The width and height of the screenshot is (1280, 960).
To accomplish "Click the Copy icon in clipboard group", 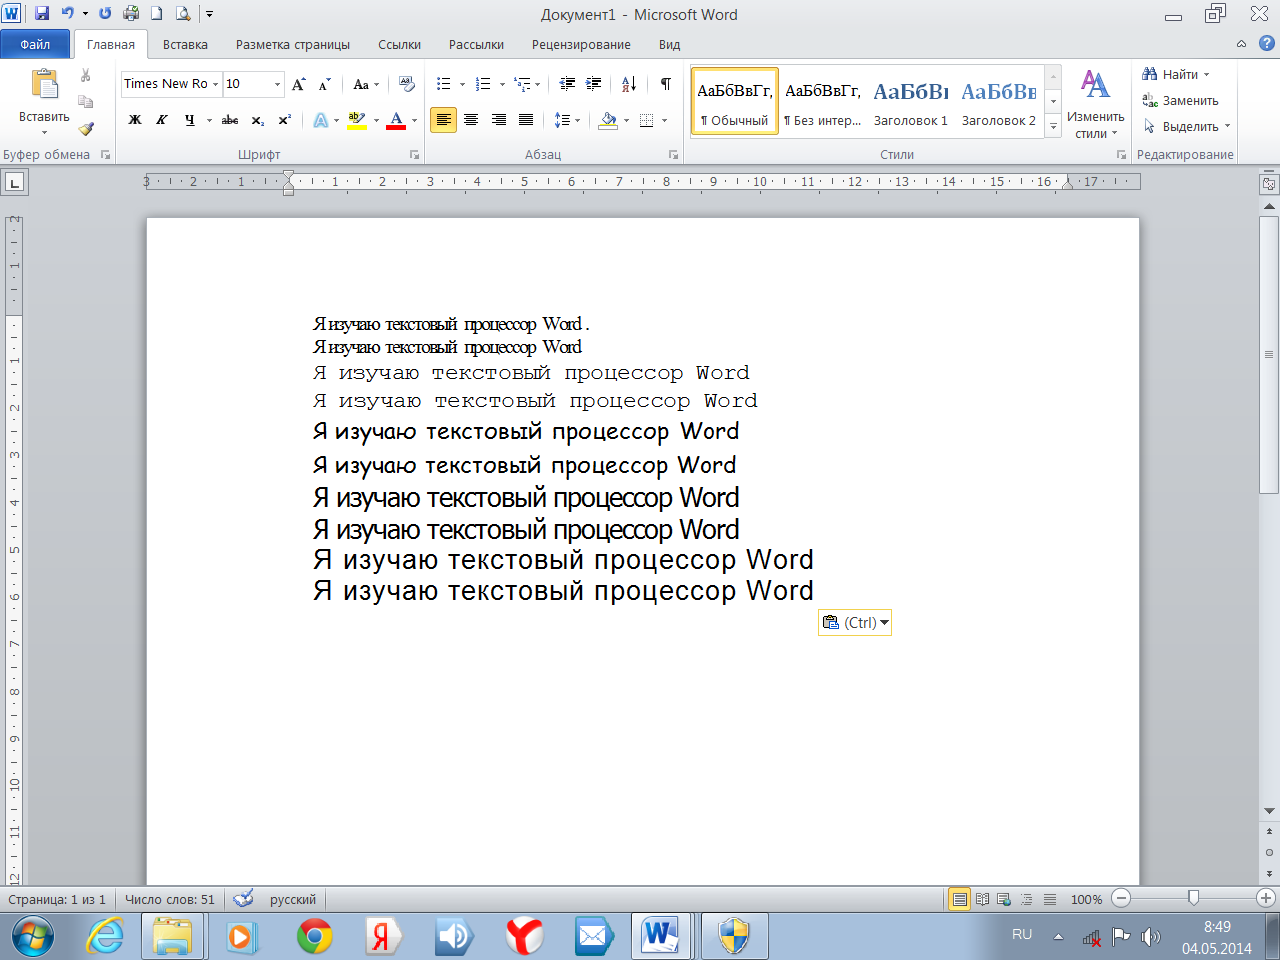I will (x=86, y=102).
